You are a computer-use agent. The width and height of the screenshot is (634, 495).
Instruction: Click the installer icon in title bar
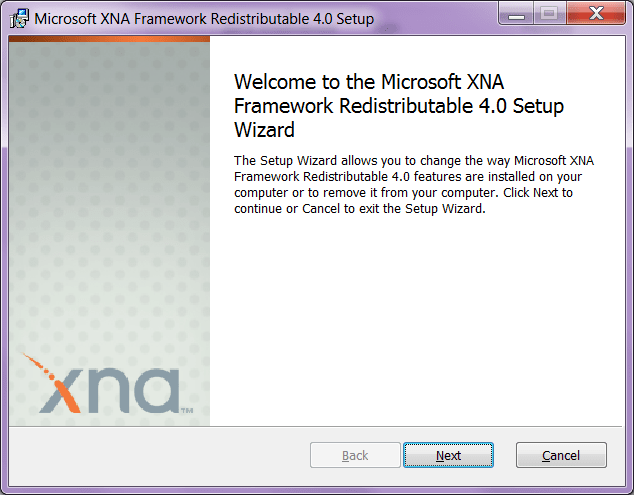tap(19, 19)
